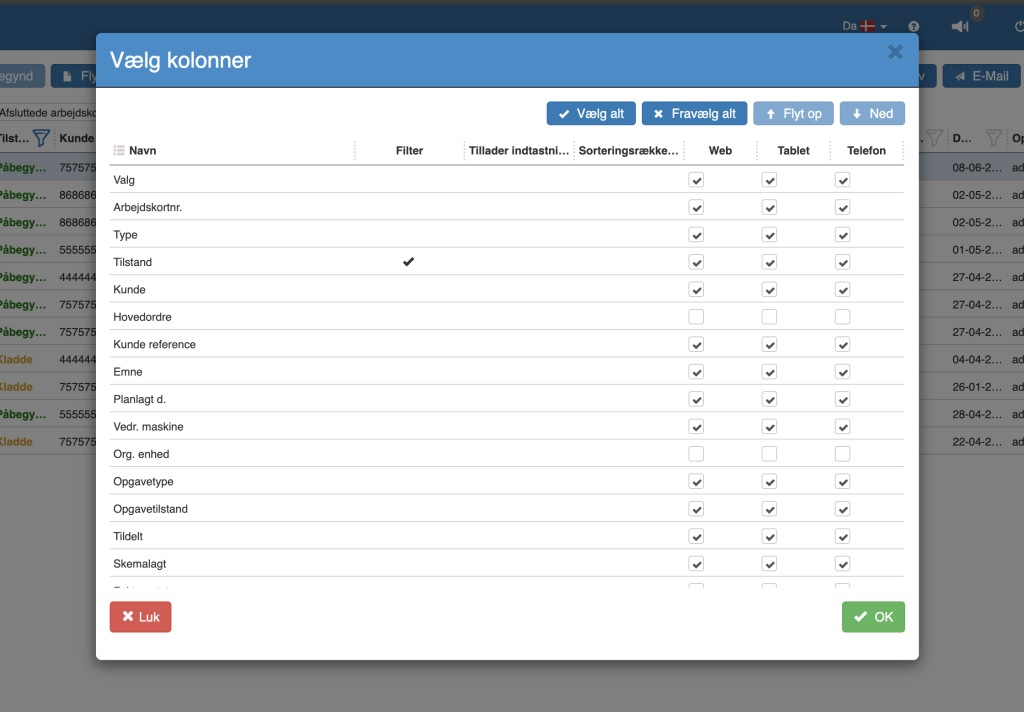The image size is (1024, 712).
Task: Toggle the Filter checkmark for Tilstand
Action: point(409,262)
